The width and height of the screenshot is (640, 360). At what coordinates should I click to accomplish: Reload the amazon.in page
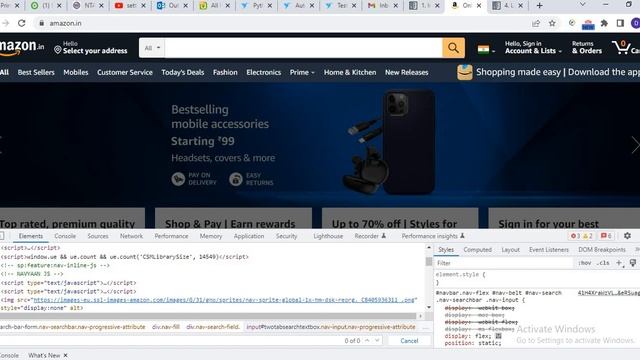pos(22,23)
